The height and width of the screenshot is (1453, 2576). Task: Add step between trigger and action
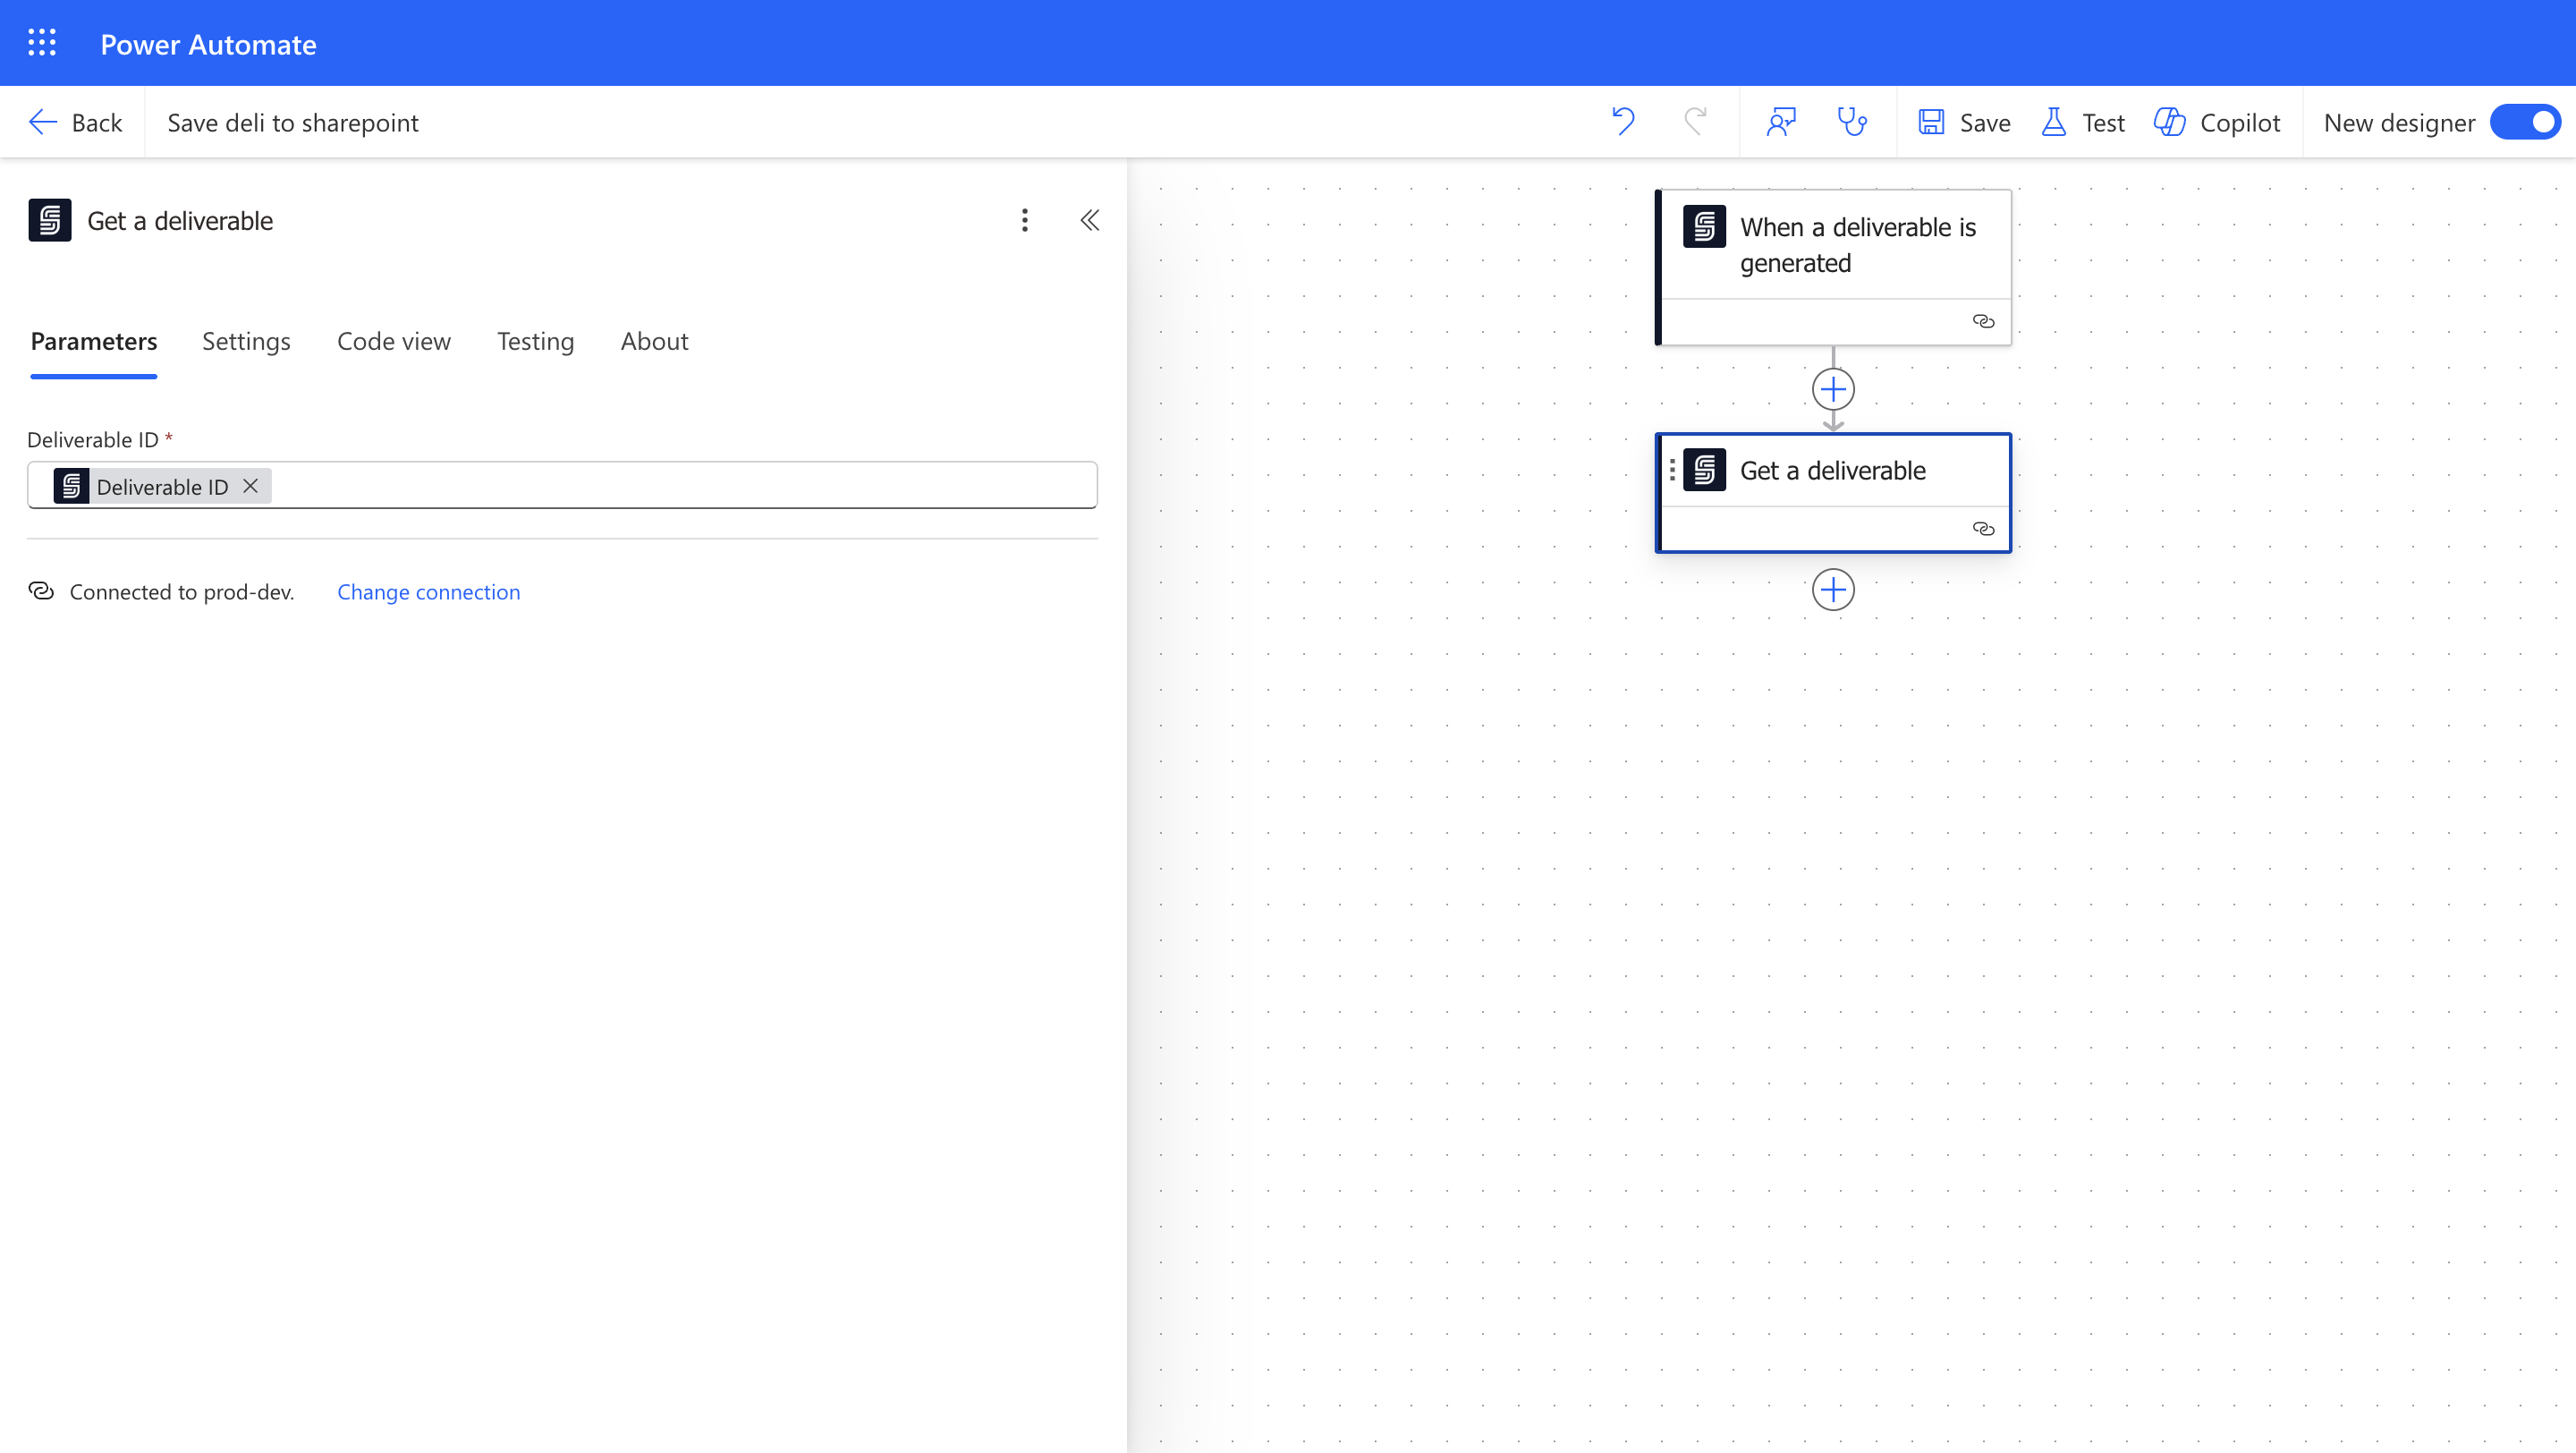1832,389
